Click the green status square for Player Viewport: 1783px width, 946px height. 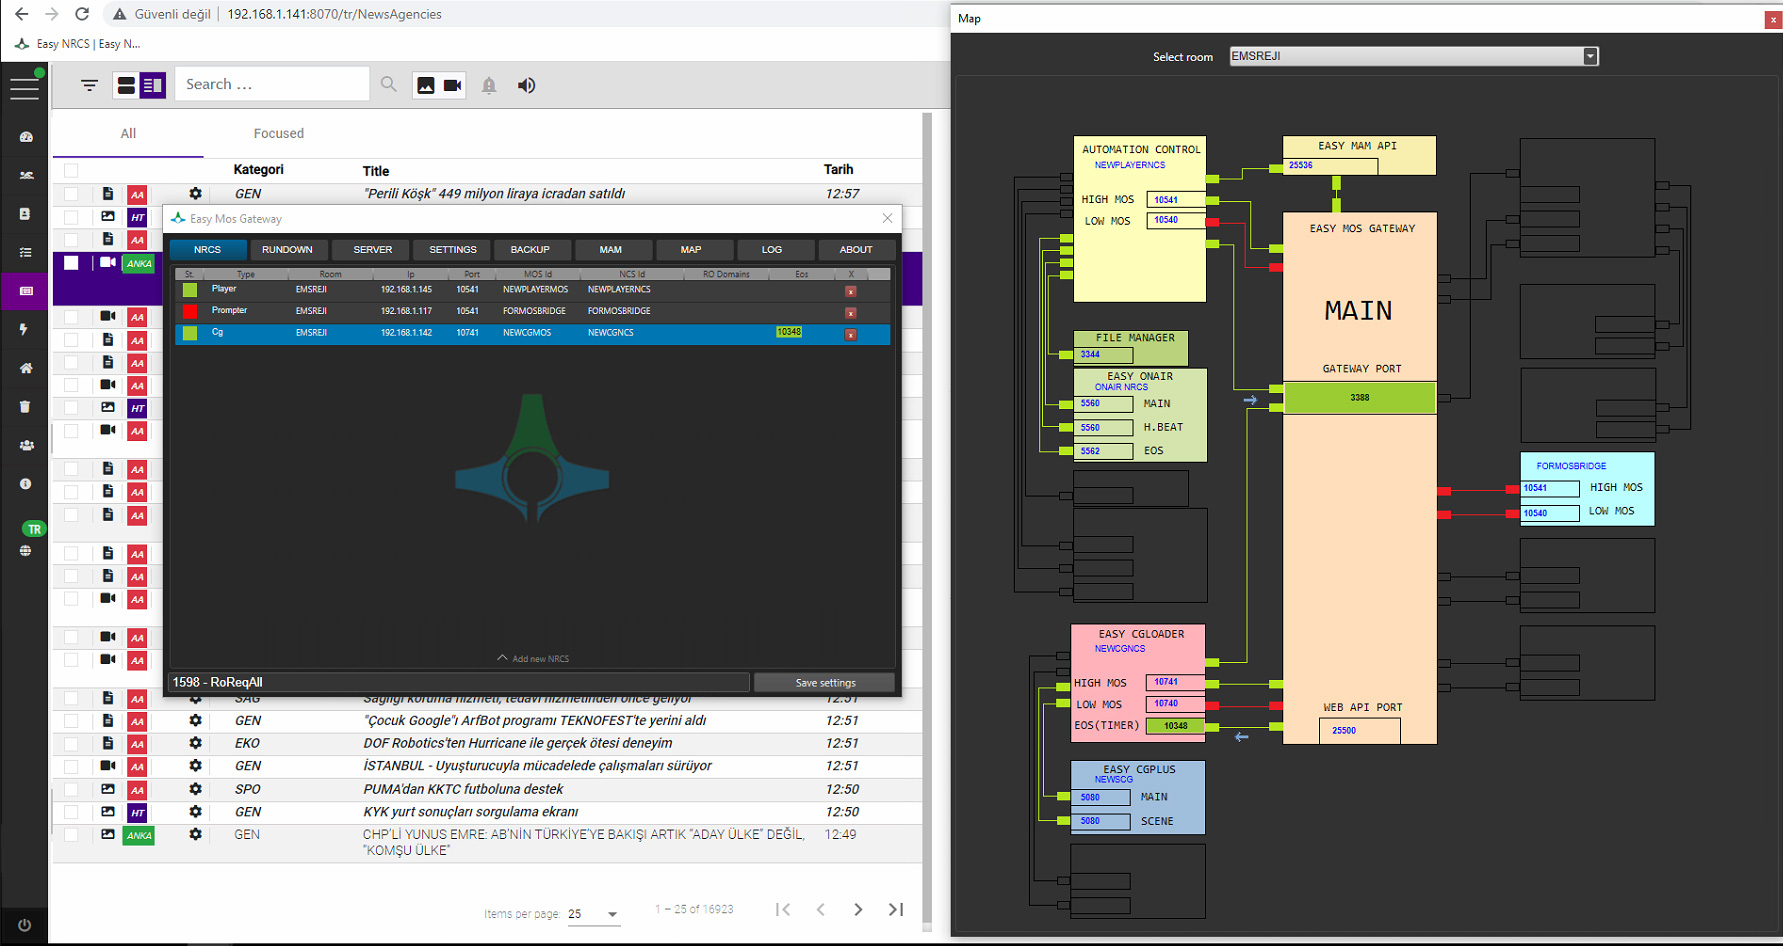pos(190,290)
